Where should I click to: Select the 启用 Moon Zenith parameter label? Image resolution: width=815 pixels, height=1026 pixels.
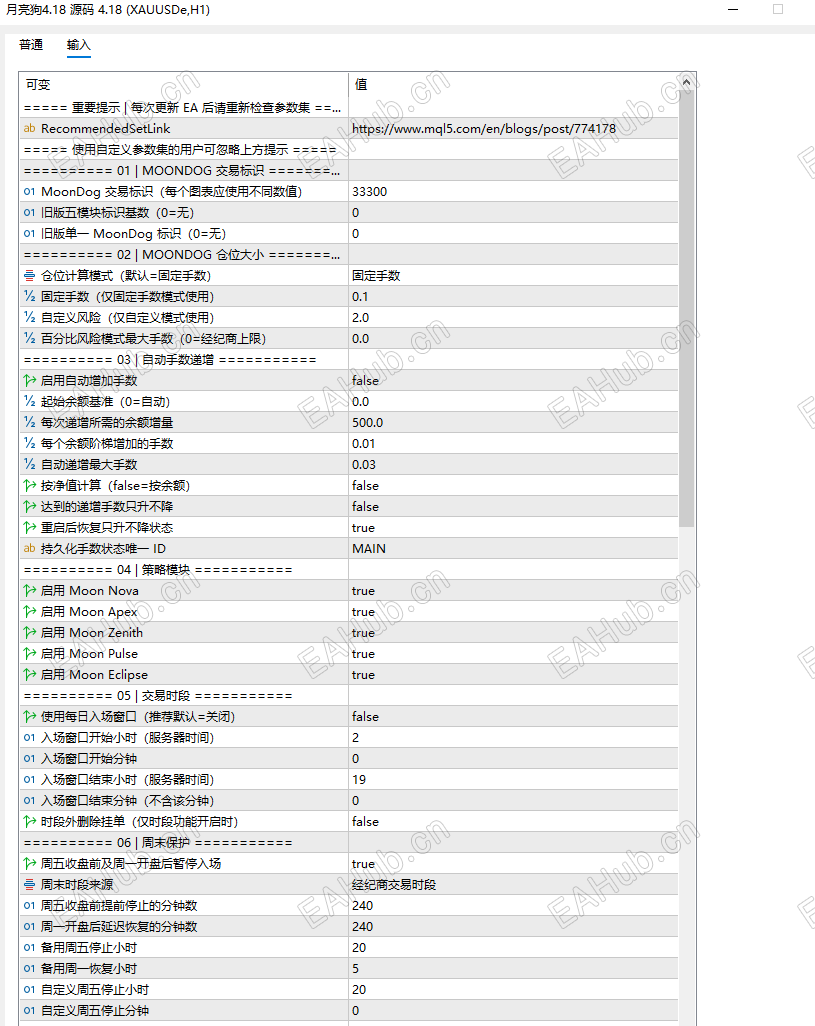(92, 633)
